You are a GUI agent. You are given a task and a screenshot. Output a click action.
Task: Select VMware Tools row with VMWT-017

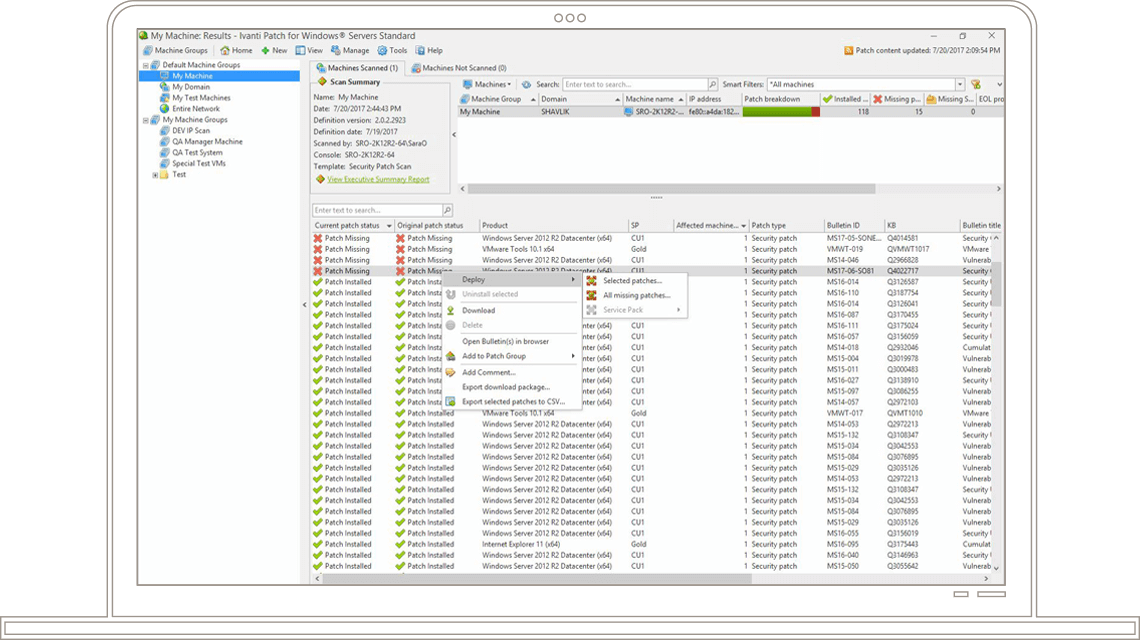[651, 413]
